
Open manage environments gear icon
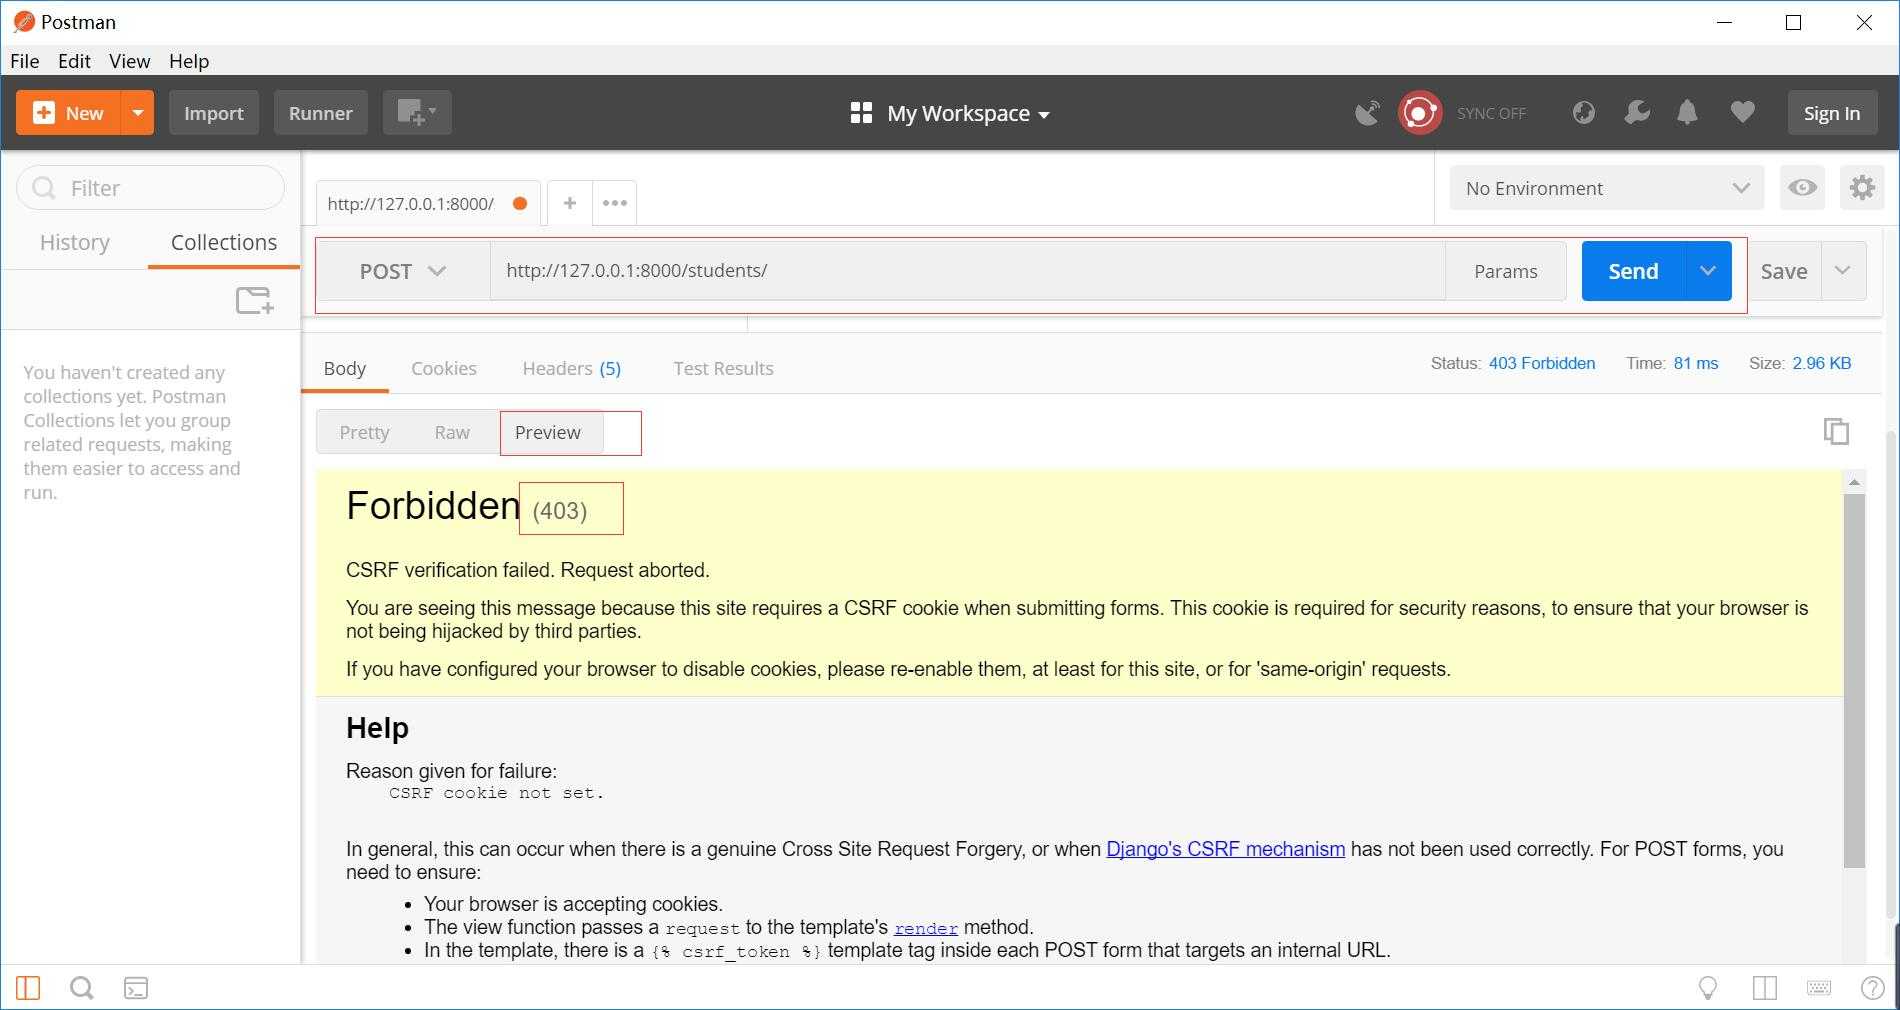click(1862, 188)
